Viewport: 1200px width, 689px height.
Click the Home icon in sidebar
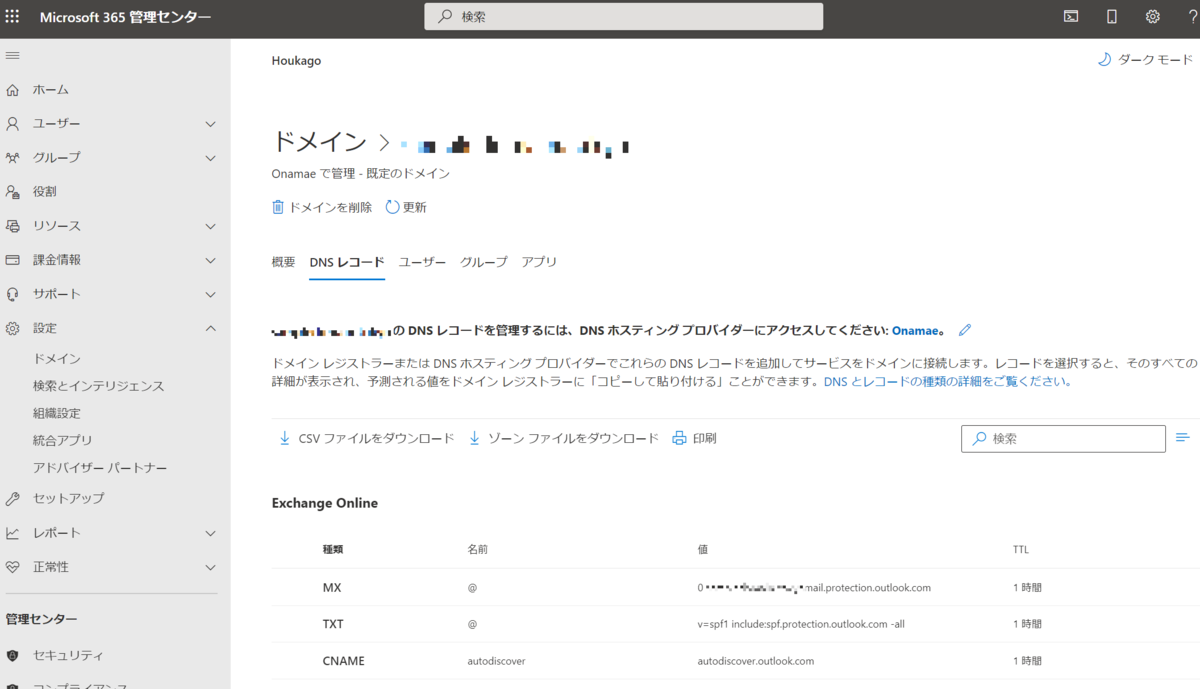point(13,90)
